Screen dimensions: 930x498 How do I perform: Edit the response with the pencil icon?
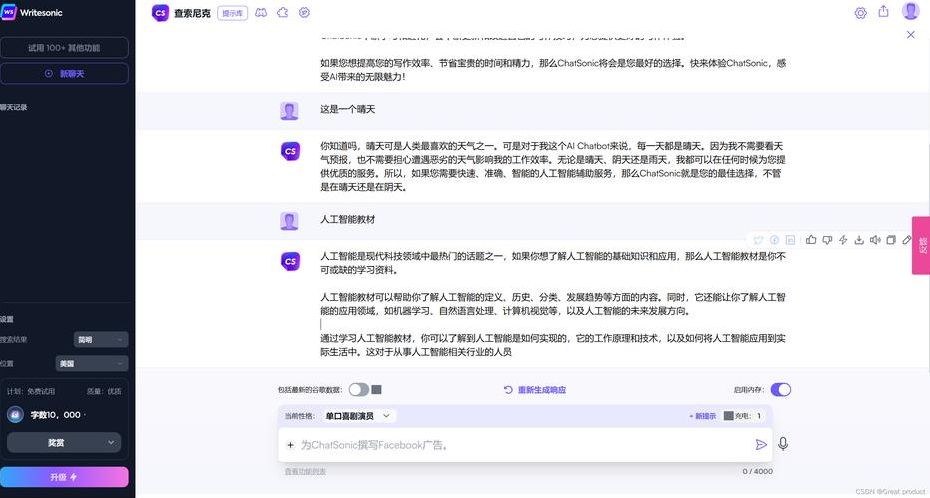[x=906, y=240]
